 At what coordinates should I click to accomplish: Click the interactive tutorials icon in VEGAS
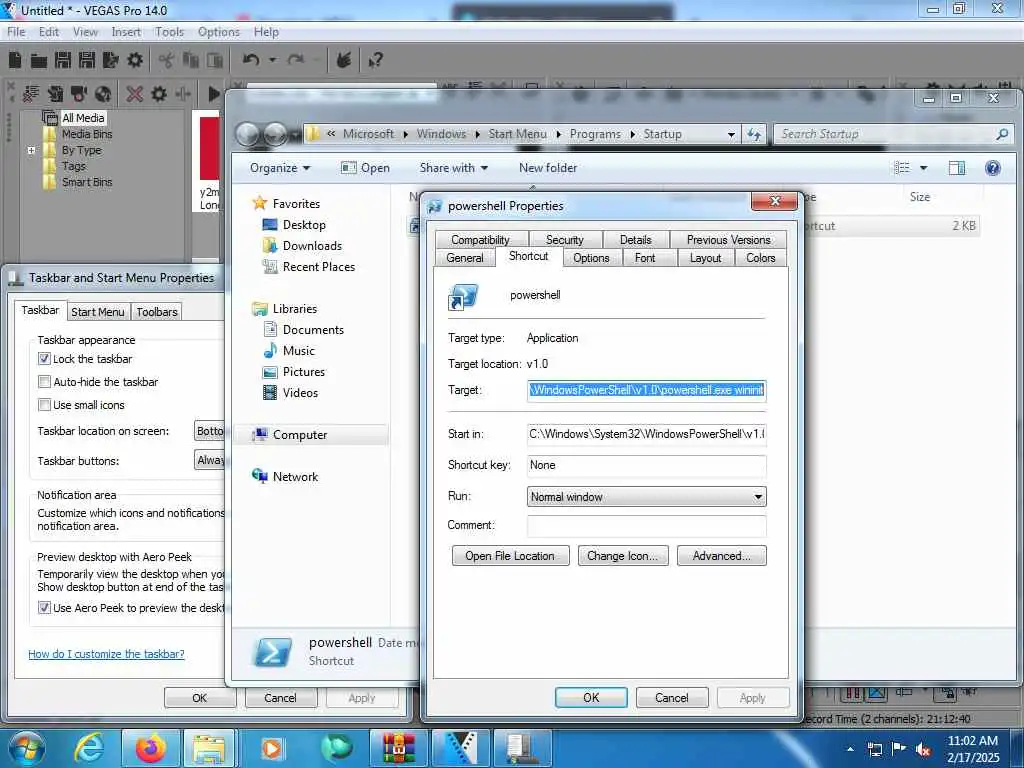344,60
